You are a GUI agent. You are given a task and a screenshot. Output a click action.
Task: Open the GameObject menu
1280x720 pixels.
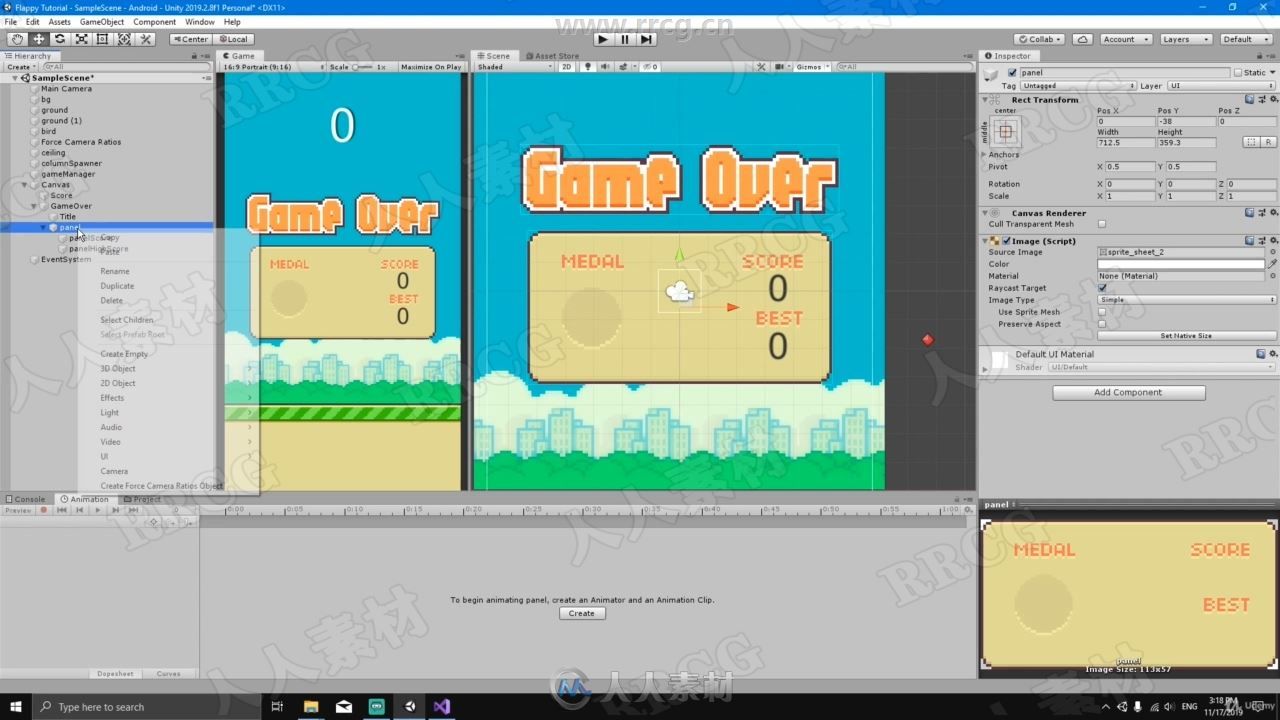point(102,21)
